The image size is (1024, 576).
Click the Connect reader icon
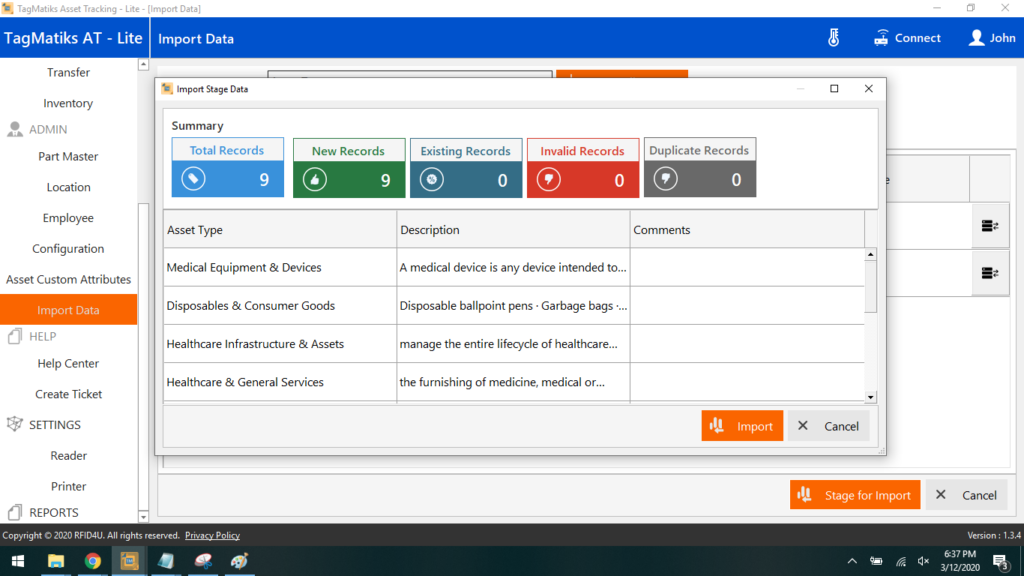(881, 38)
